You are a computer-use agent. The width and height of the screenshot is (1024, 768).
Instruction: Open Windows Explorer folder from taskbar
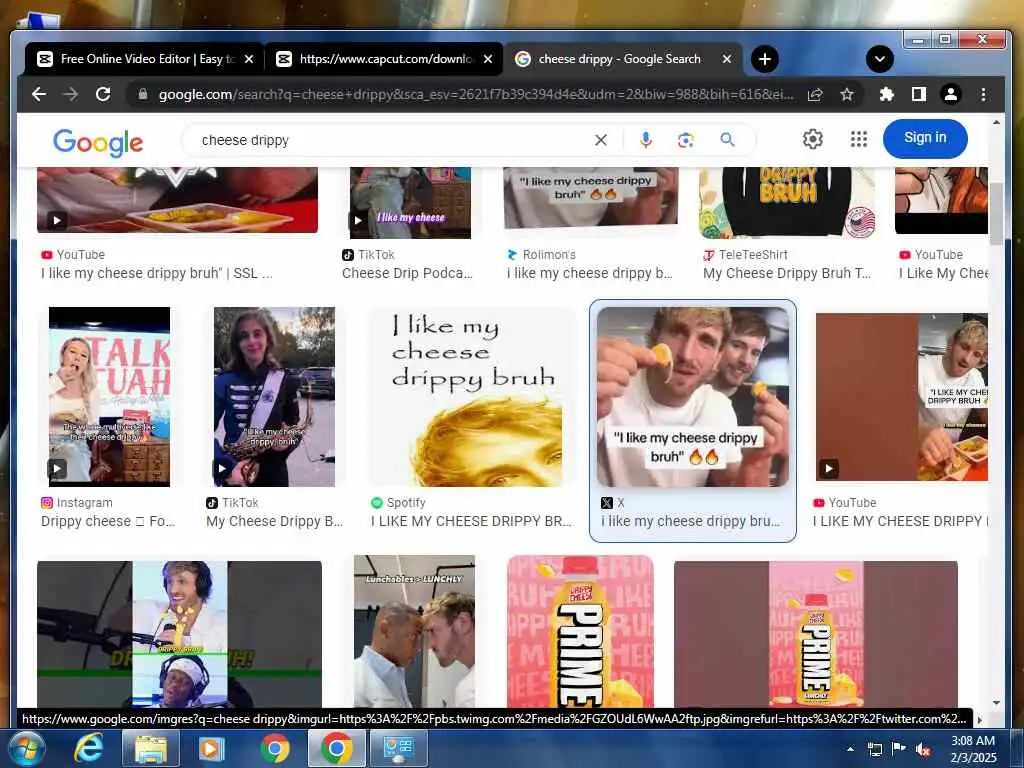coord(151,748)
